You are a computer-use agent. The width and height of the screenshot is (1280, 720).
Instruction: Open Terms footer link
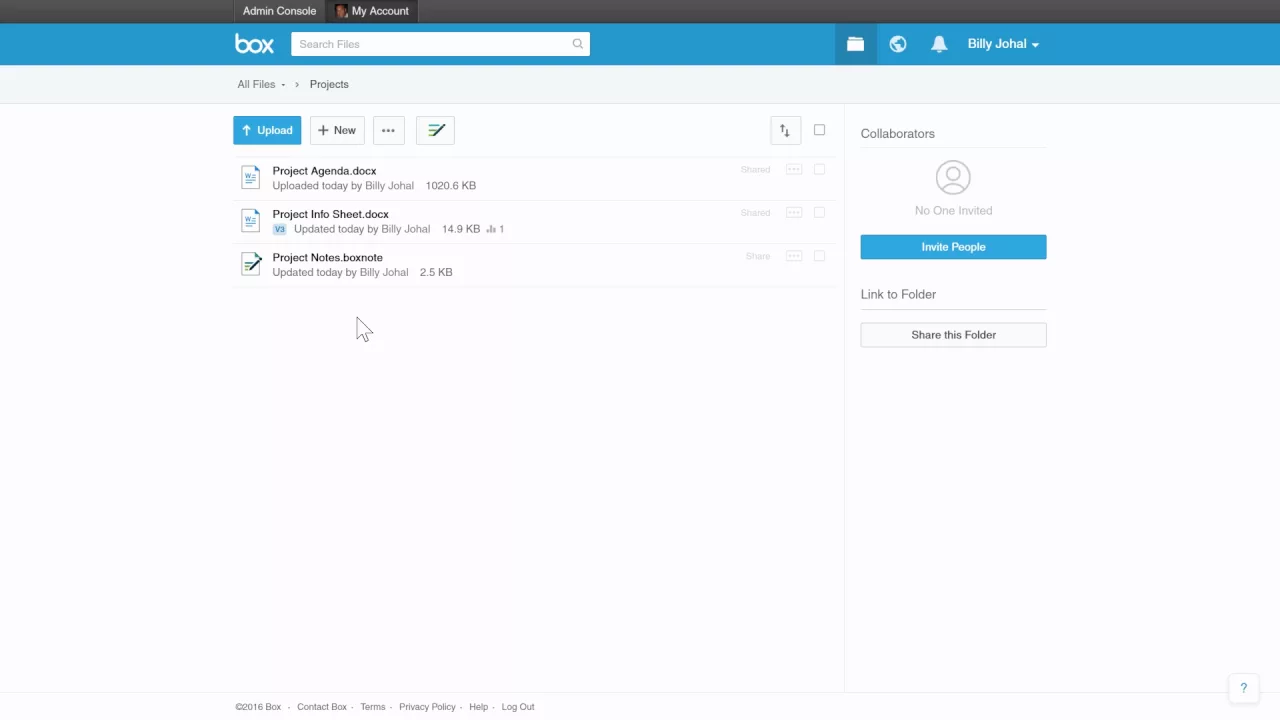[373, 707]
